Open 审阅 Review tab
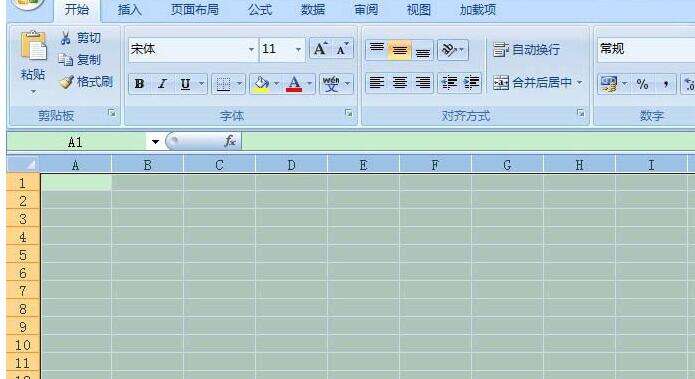Viewport: 695px width, 379px height. coord(366,9)
